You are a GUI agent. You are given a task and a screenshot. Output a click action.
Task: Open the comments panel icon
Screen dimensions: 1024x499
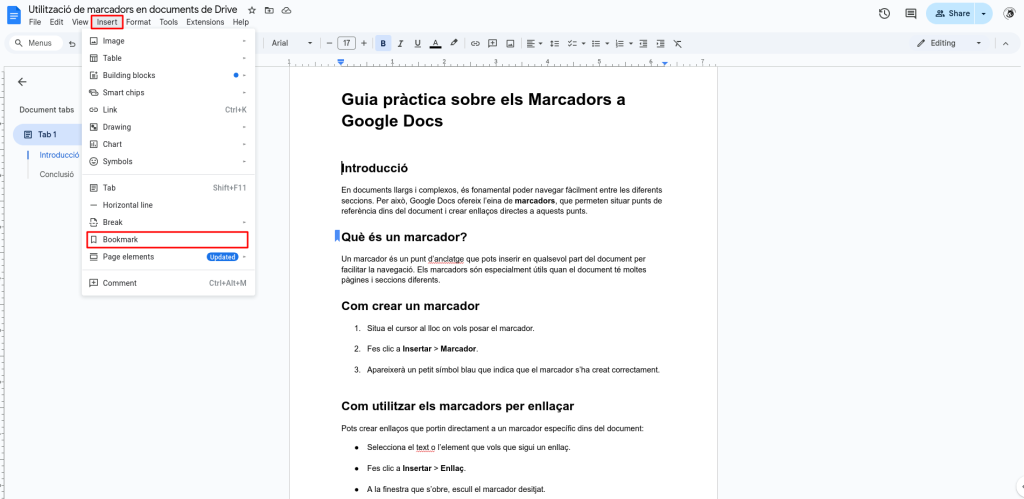pos(910,13)
